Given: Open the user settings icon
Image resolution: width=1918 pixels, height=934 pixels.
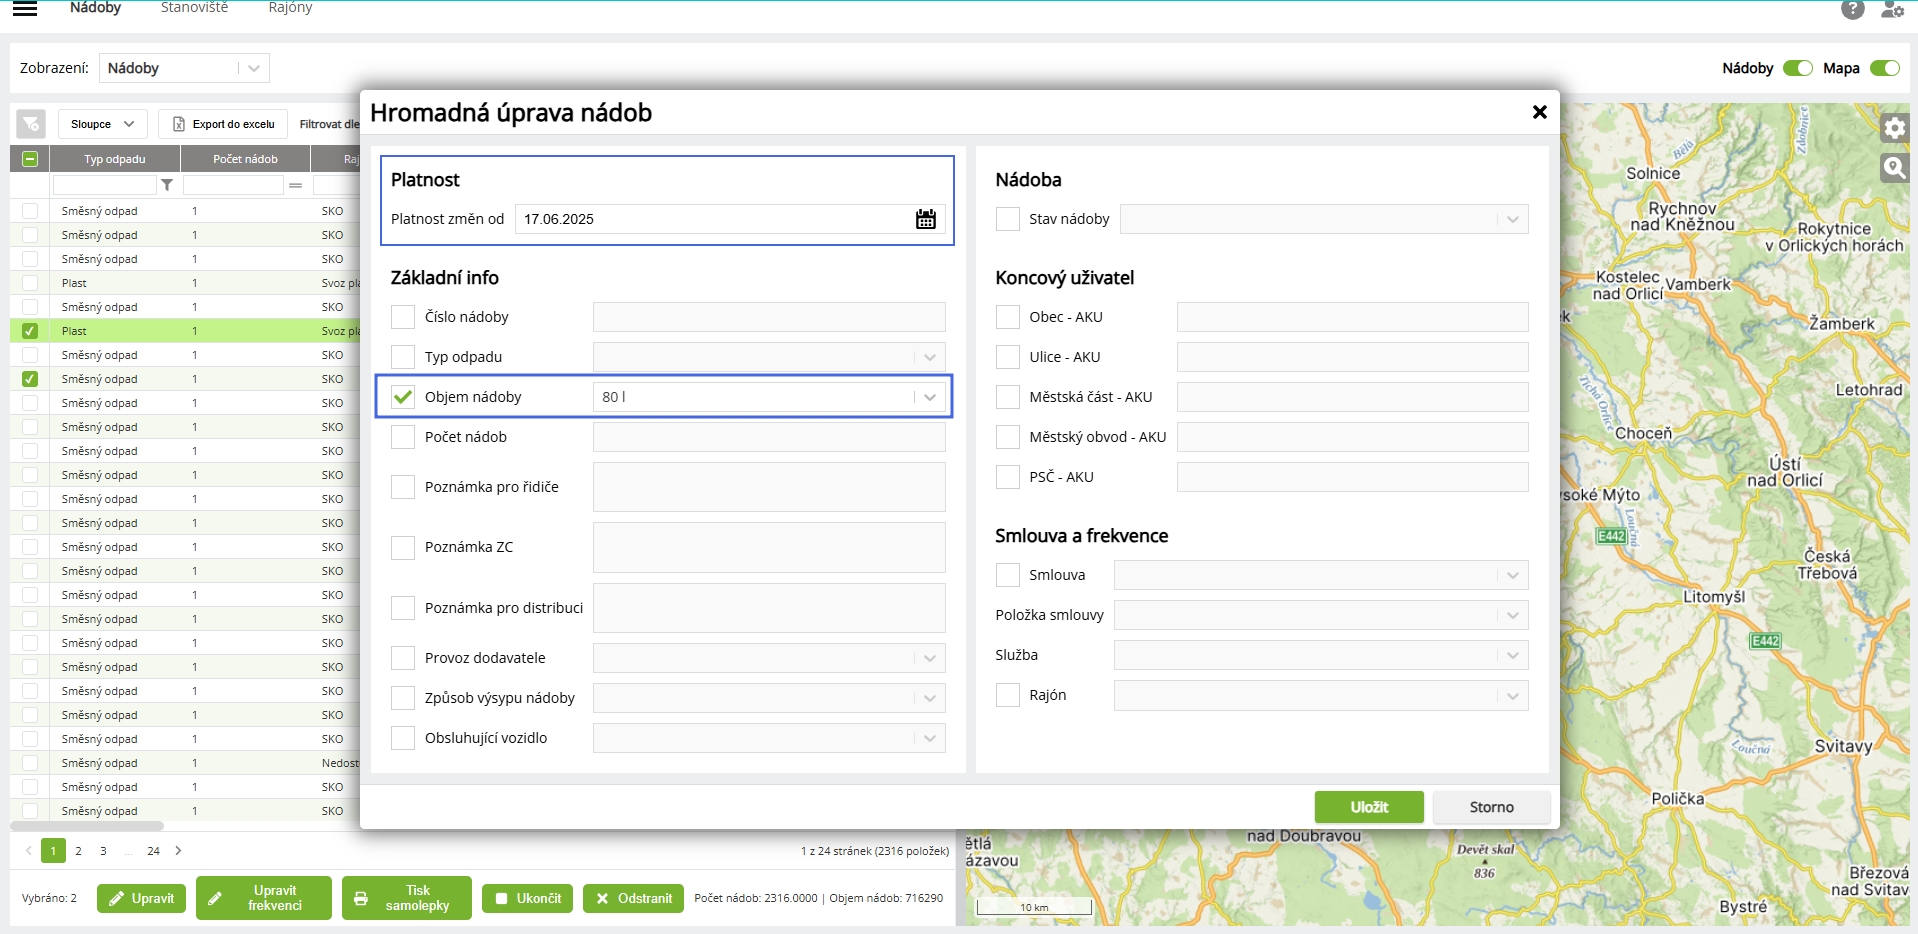Looking at the screenshot, I should (1891, 10).
